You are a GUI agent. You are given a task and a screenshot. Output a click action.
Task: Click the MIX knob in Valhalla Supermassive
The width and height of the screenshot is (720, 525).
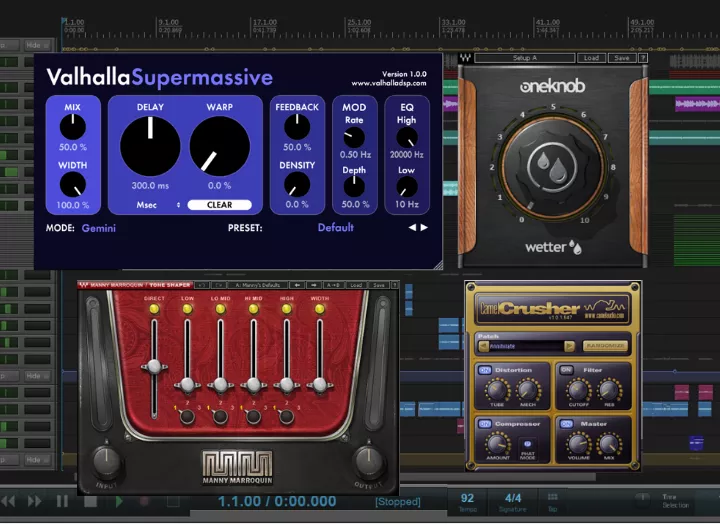(73, 127)
